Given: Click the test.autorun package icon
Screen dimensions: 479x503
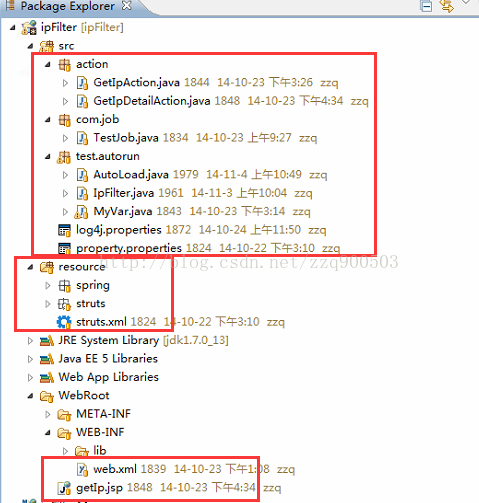Looking at the screenshot, I should click(64, 157).
